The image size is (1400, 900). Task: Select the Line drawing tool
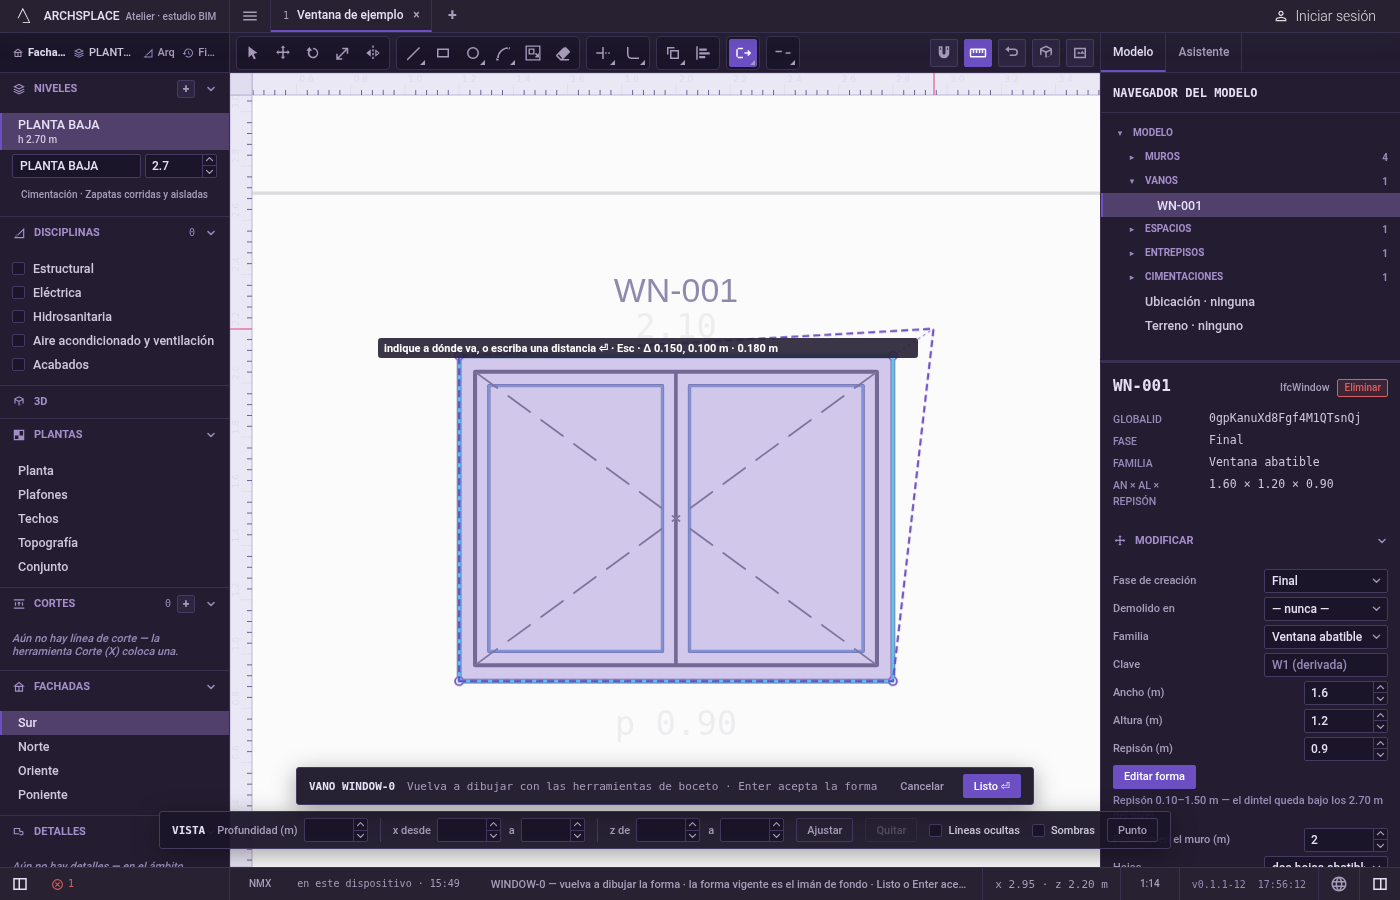click(x=413, y=53)
